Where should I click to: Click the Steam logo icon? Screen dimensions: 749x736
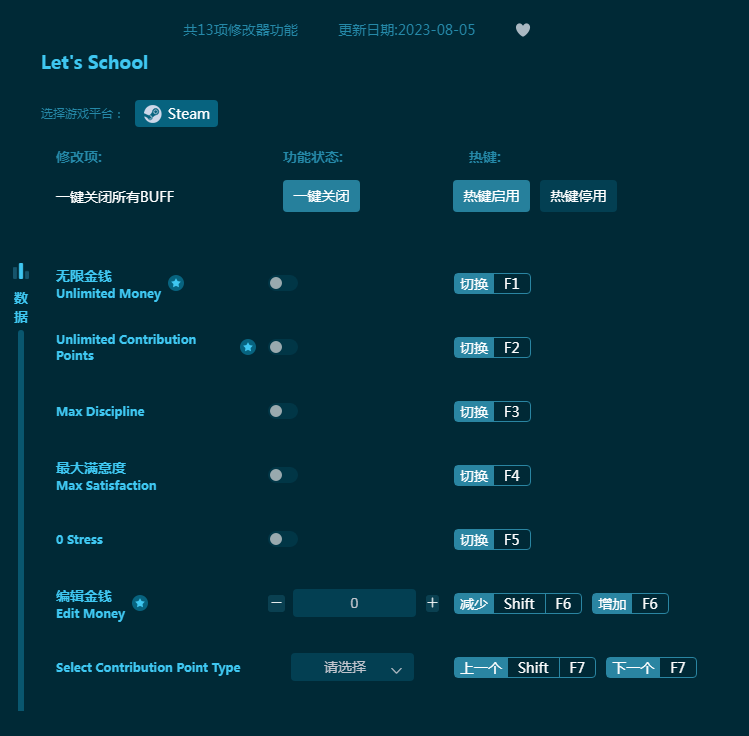tap(153, 114)
